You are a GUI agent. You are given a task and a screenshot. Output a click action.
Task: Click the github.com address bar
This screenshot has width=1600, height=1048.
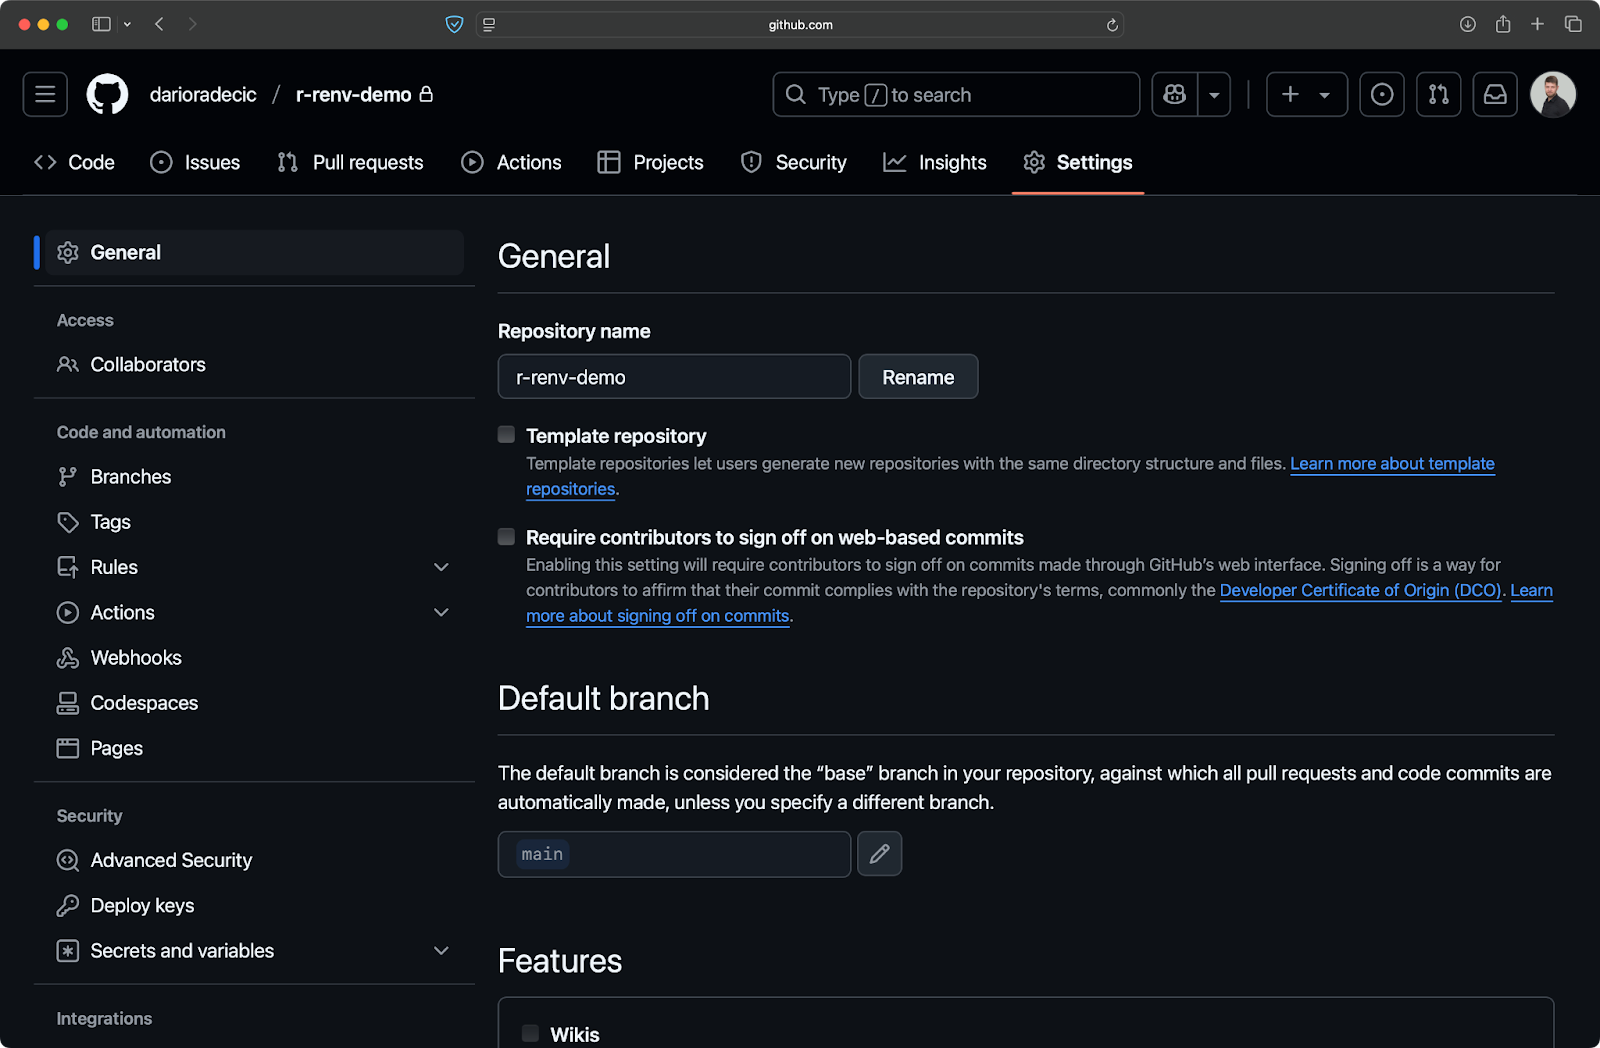click(800, 25)
